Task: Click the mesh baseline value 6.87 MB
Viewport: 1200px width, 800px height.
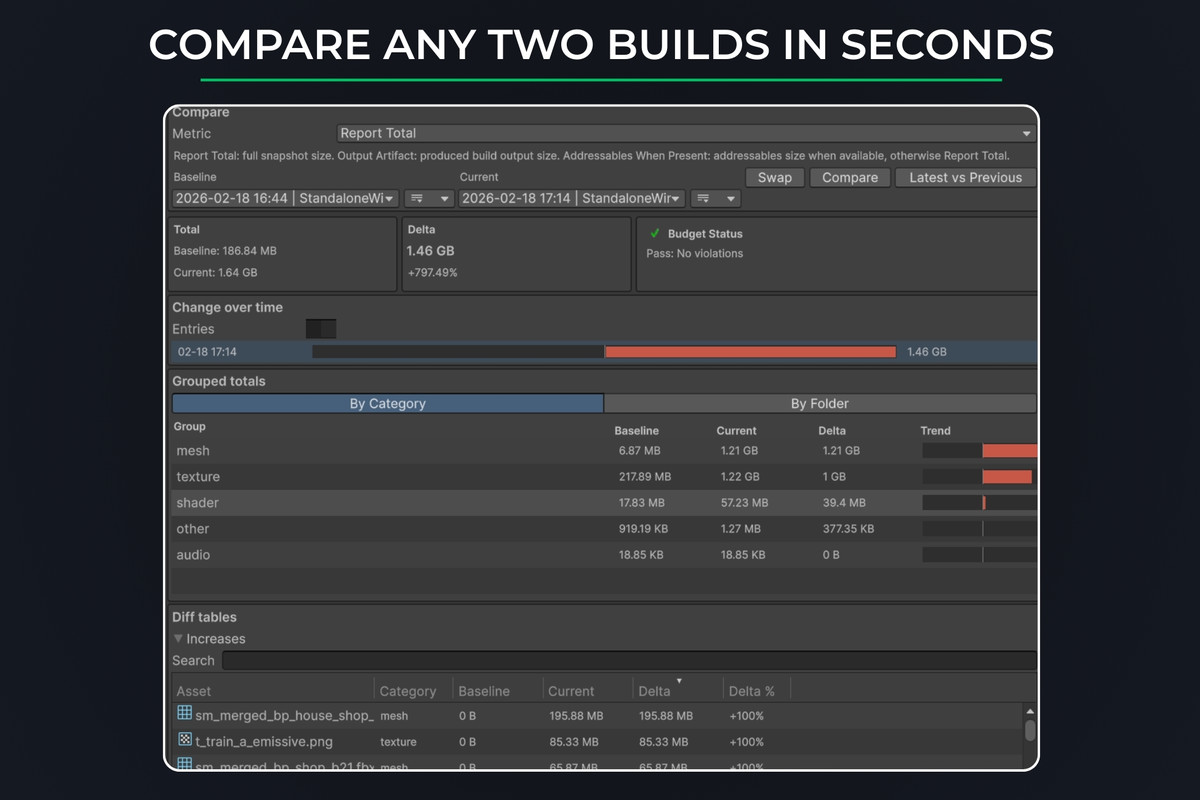Action: click(x=640, y=451)
